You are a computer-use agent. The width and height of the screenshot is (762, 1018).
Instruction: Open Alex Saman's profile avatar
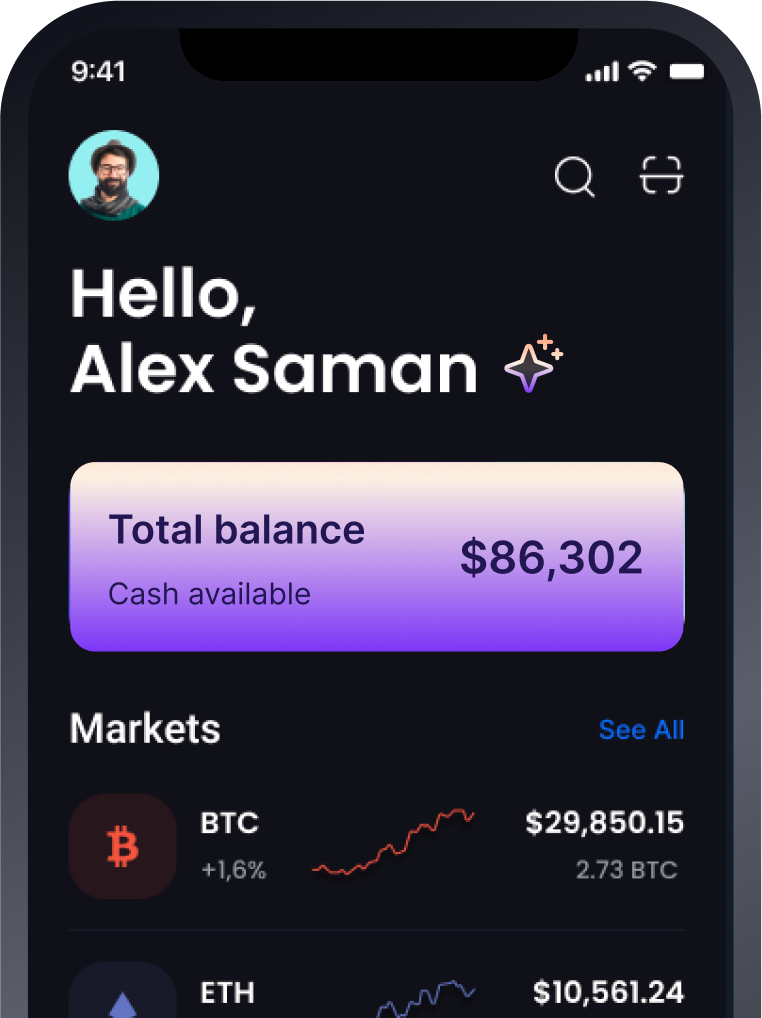114,176
